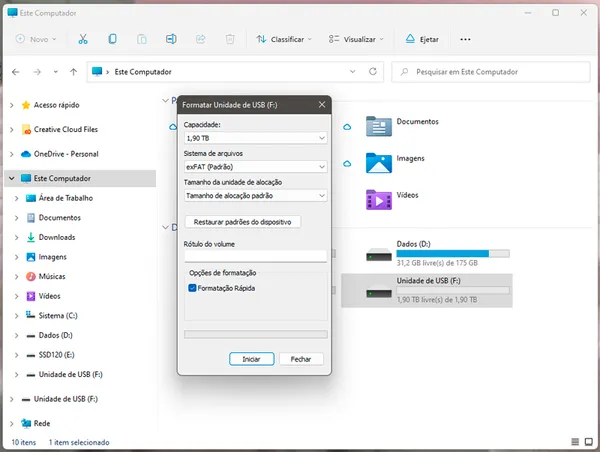Click the Refresh icon beside address bar
The height and width of the screenshot is (452, 600).
pos(373,72)
